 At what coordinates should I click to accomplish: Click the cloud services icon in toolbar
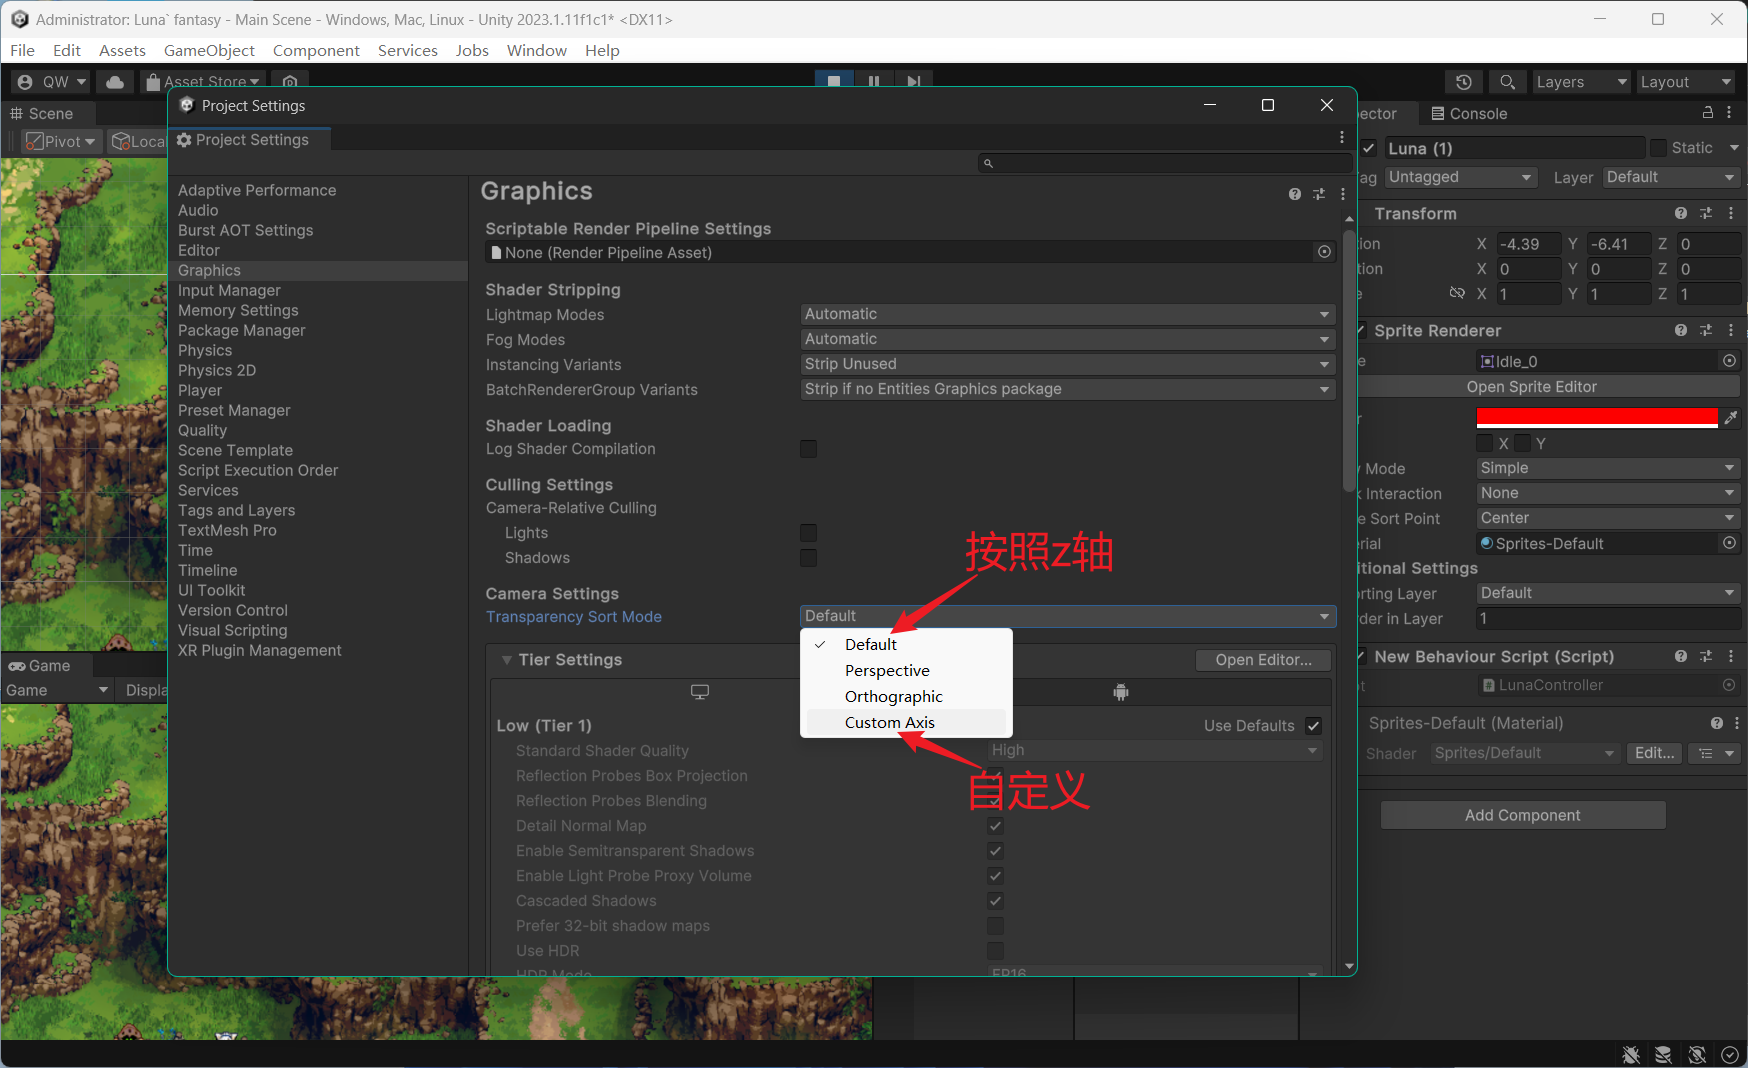[x=115, y=82]
